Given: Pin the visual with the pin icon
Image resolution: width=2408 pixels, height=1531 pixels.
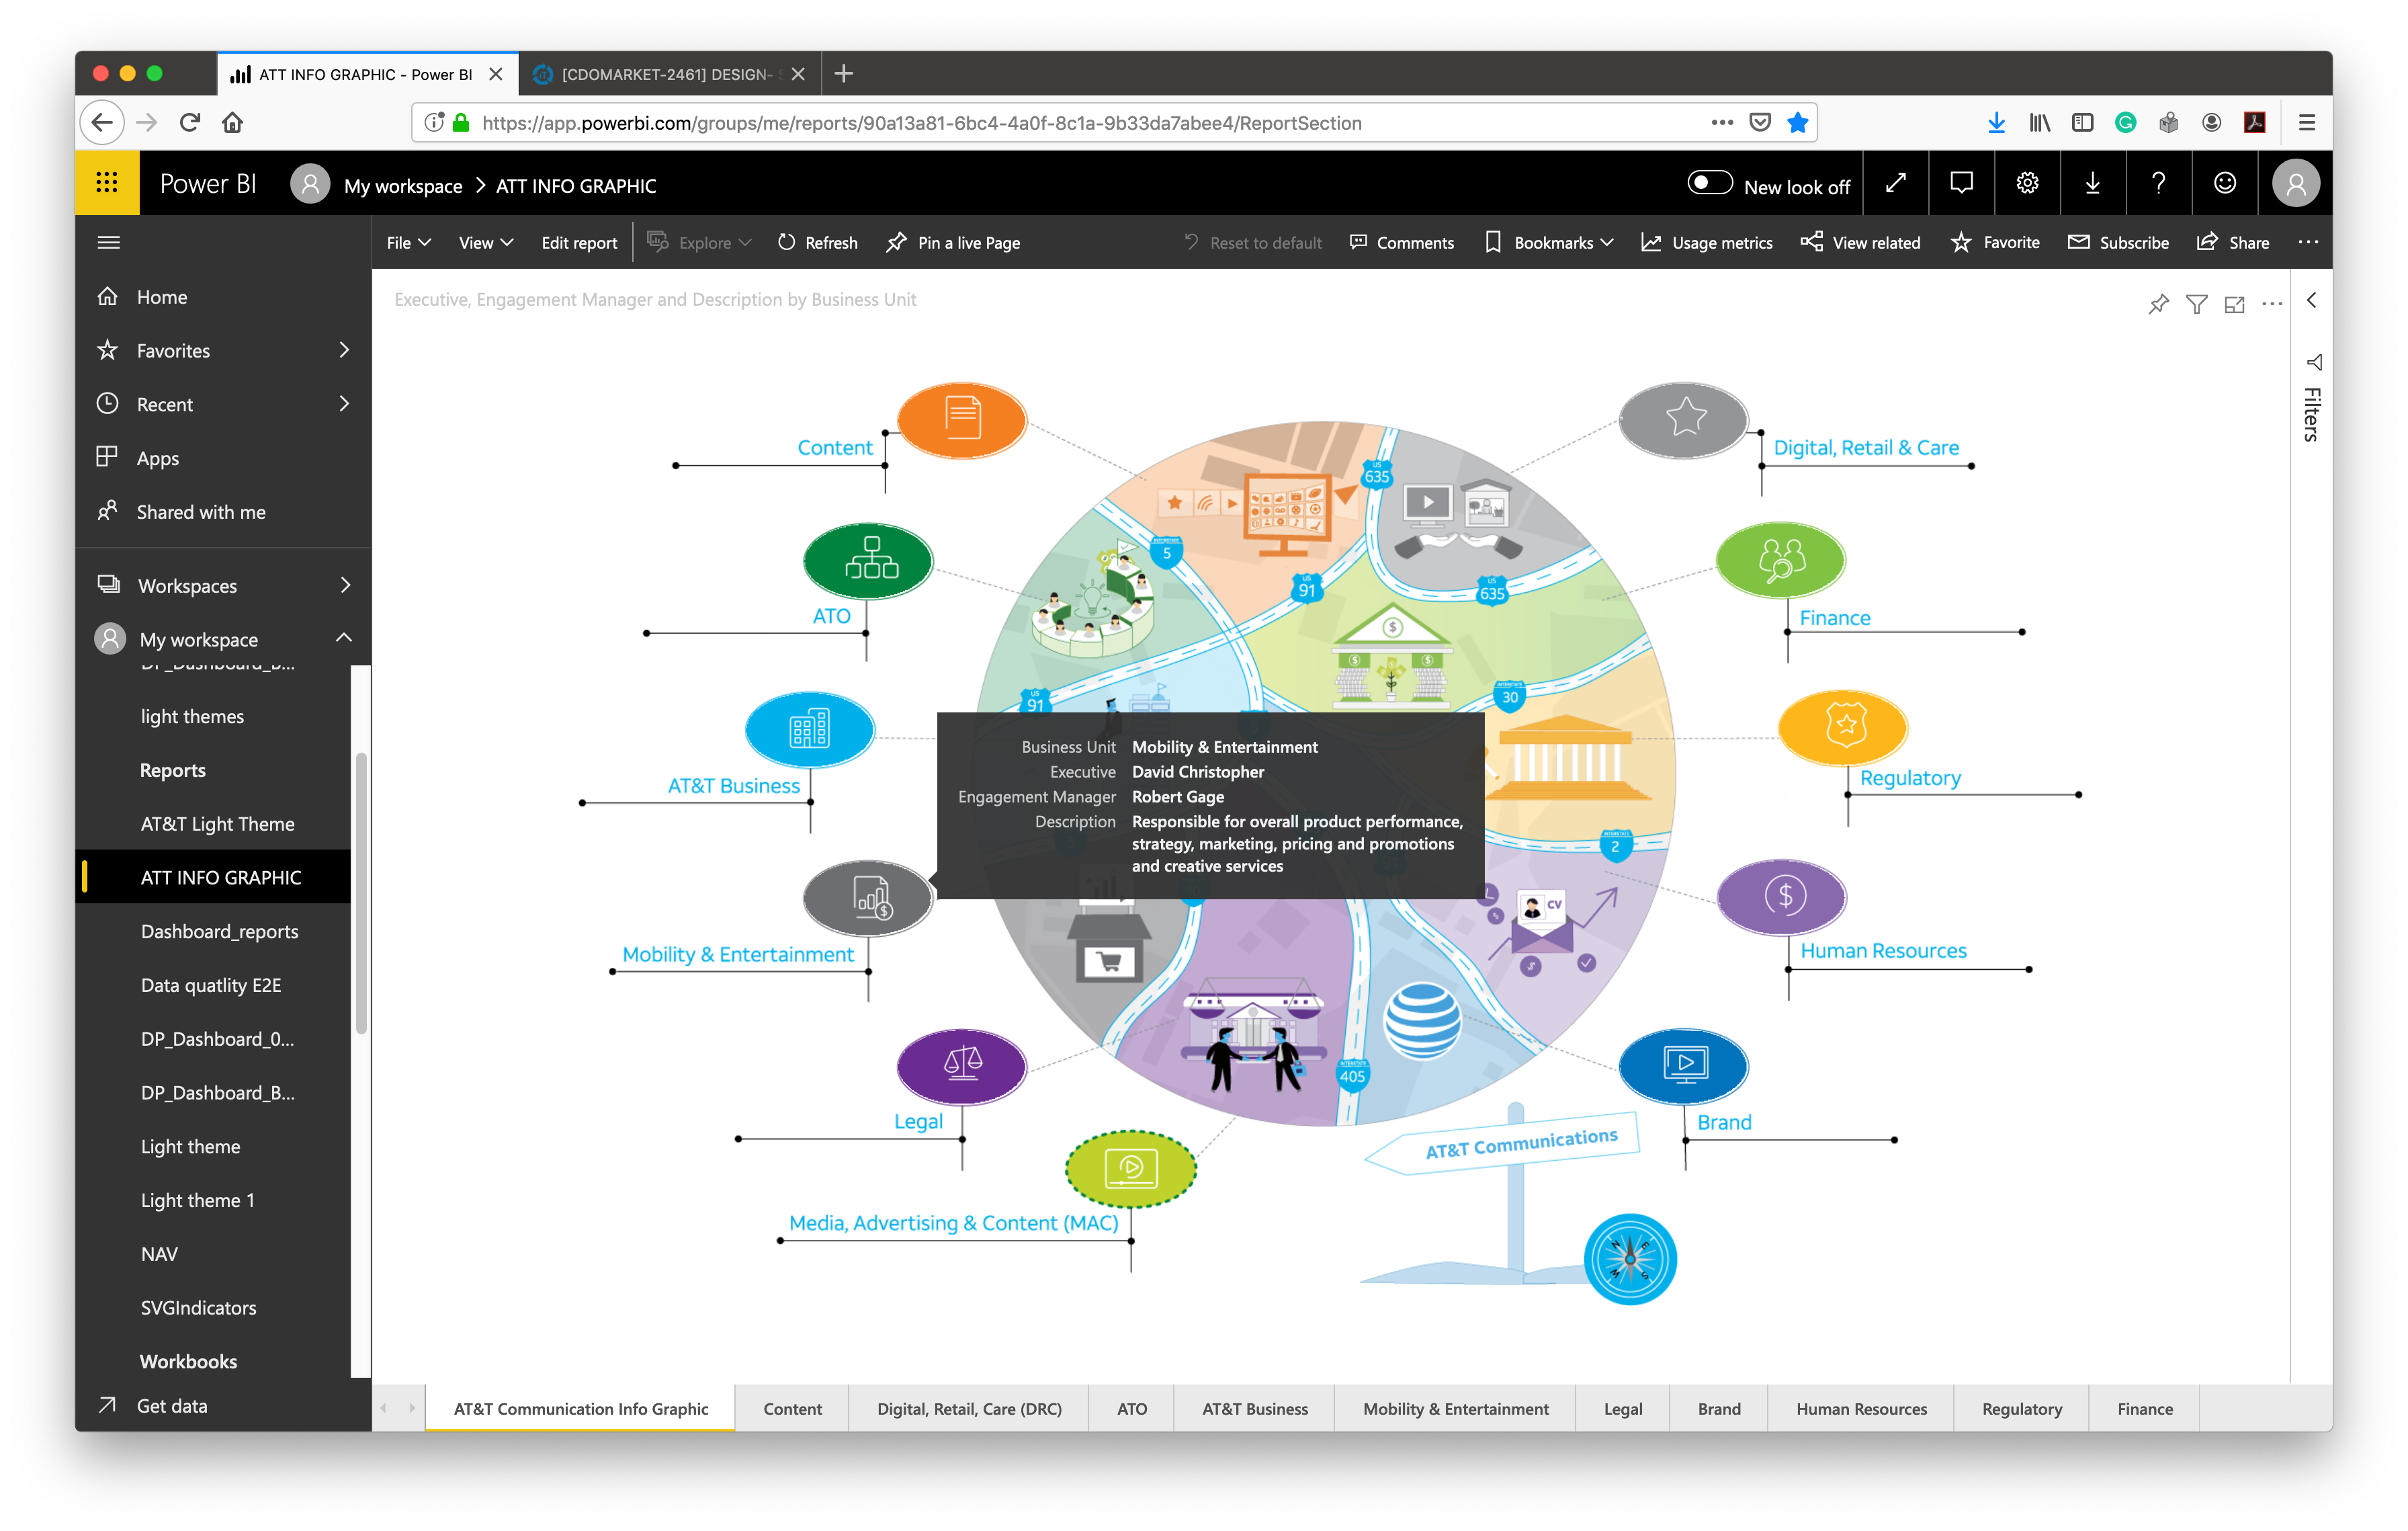Looking at the screenshot, I should [2158, 304].
